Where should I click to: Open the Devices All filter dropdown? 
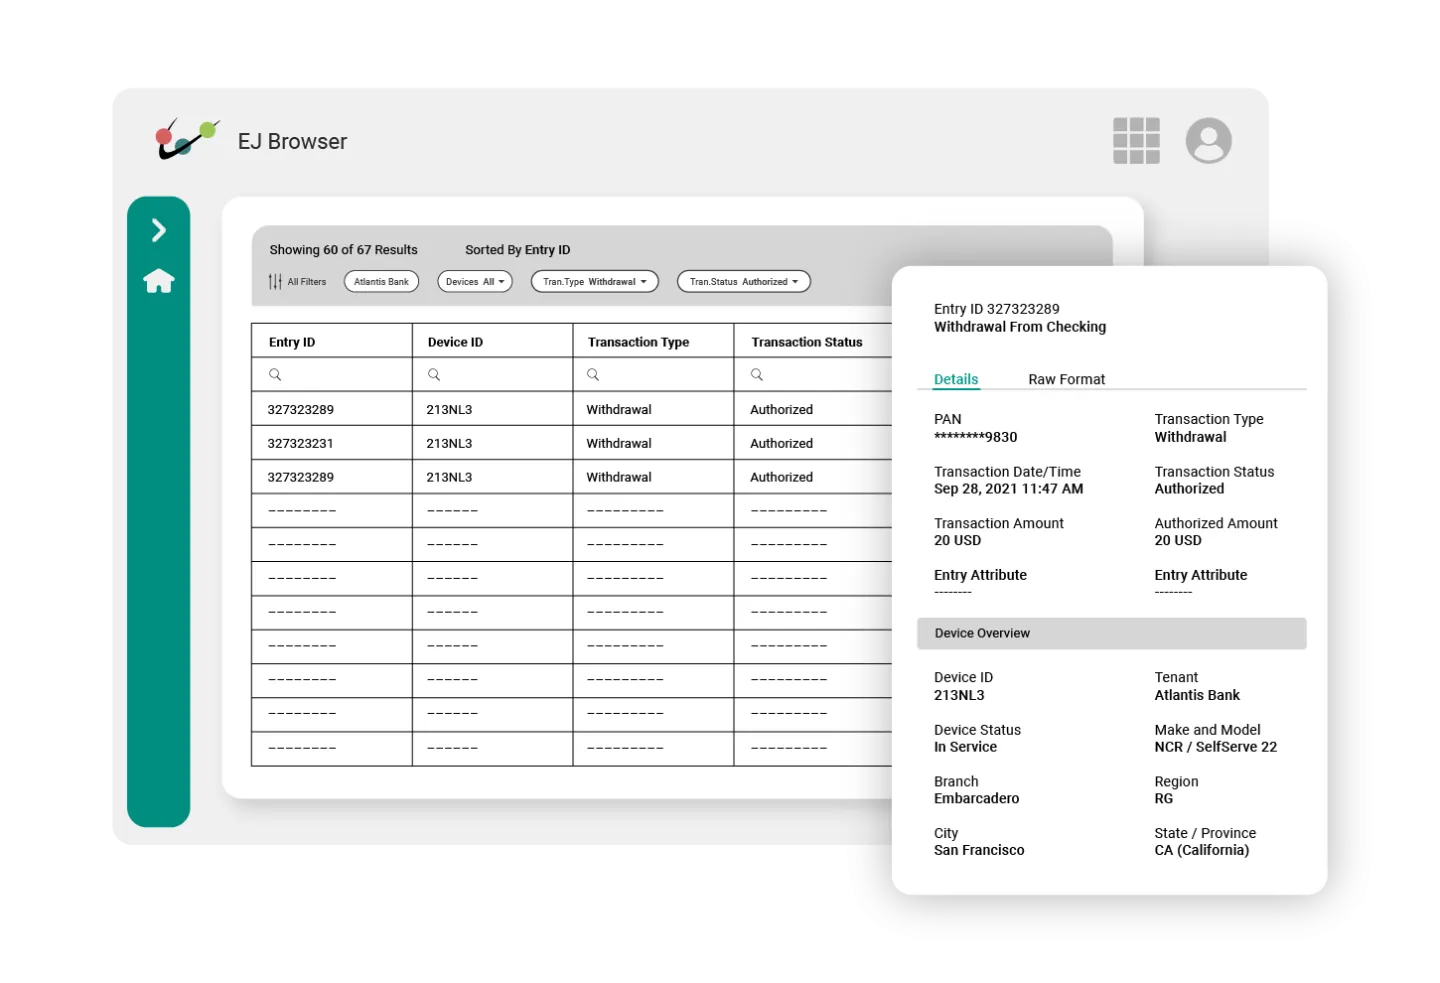pos(475,282)
